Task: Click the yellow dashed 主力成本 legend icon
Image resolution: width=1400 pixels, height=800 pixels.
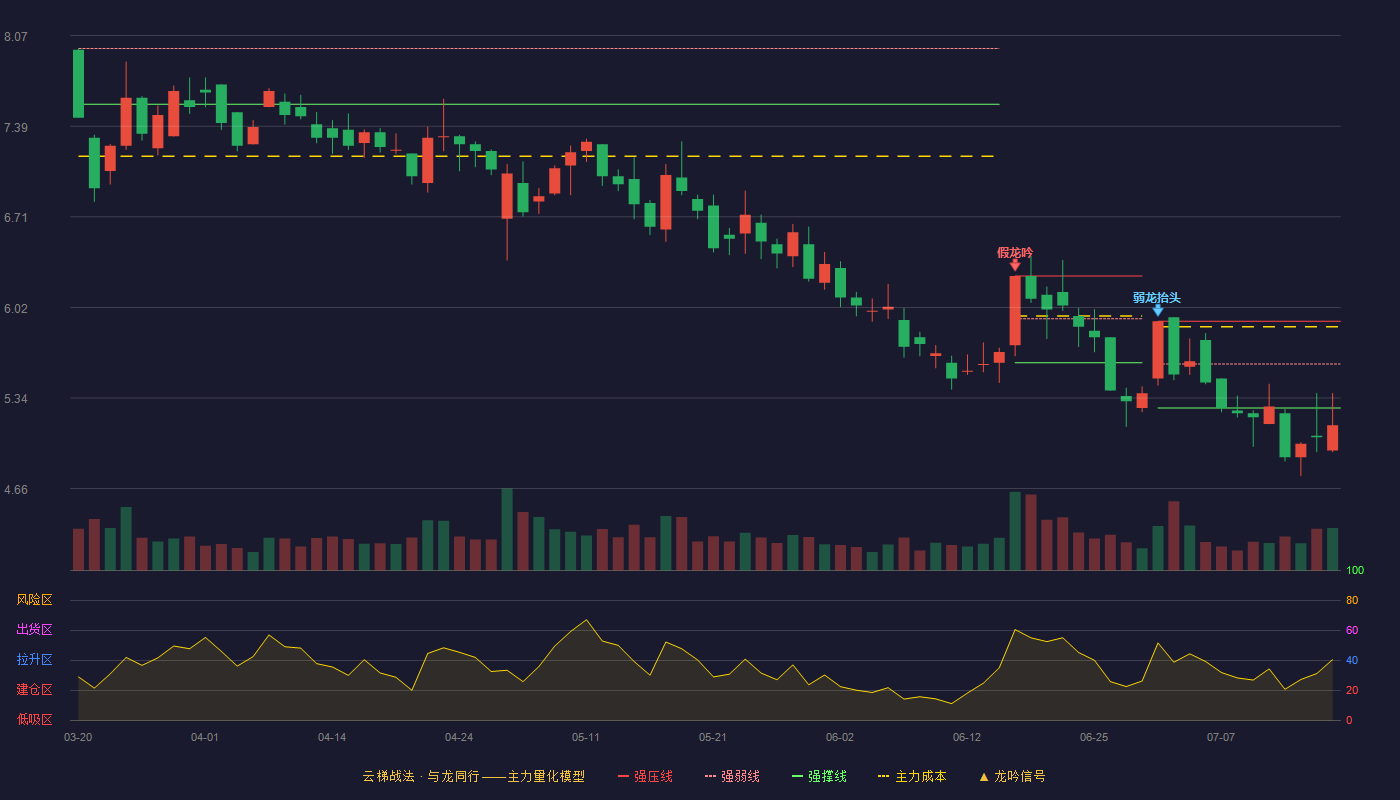Action: point(884,777)
